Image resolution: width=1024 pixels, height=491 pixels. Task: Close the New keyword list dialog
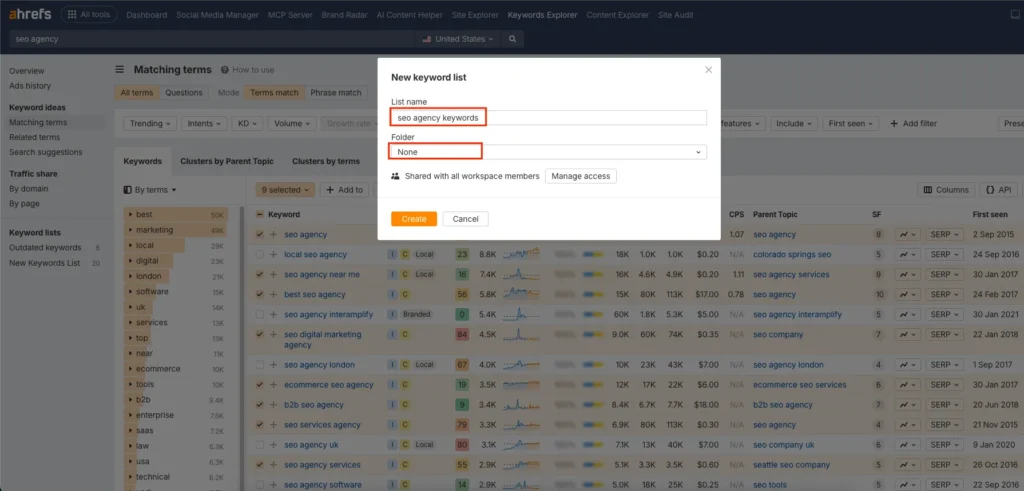709,70
